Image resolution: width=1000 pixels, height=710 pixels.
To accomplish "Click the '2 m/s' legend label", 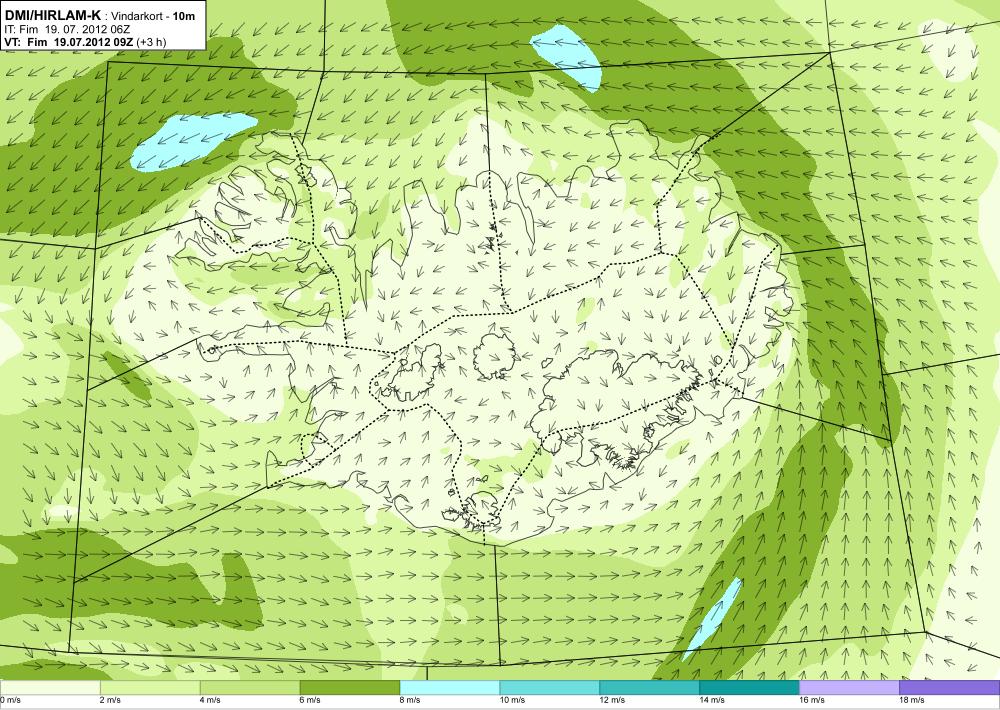I will (x=111, y=700).
